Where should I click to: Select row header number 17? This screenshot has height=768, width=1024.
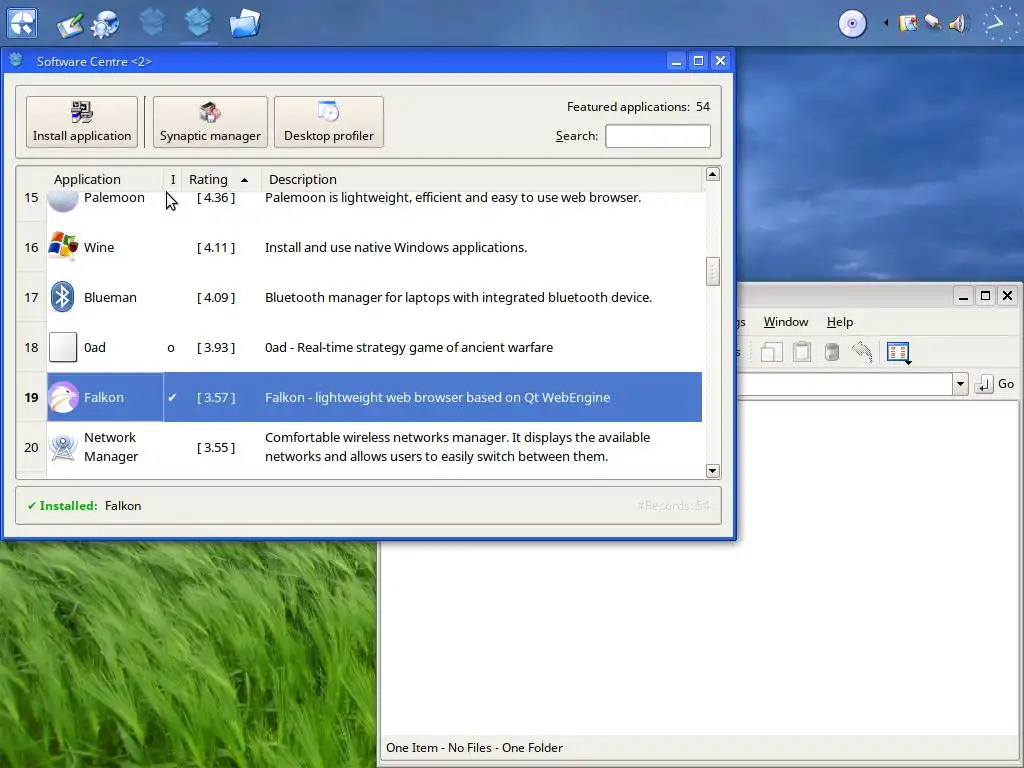31,297
